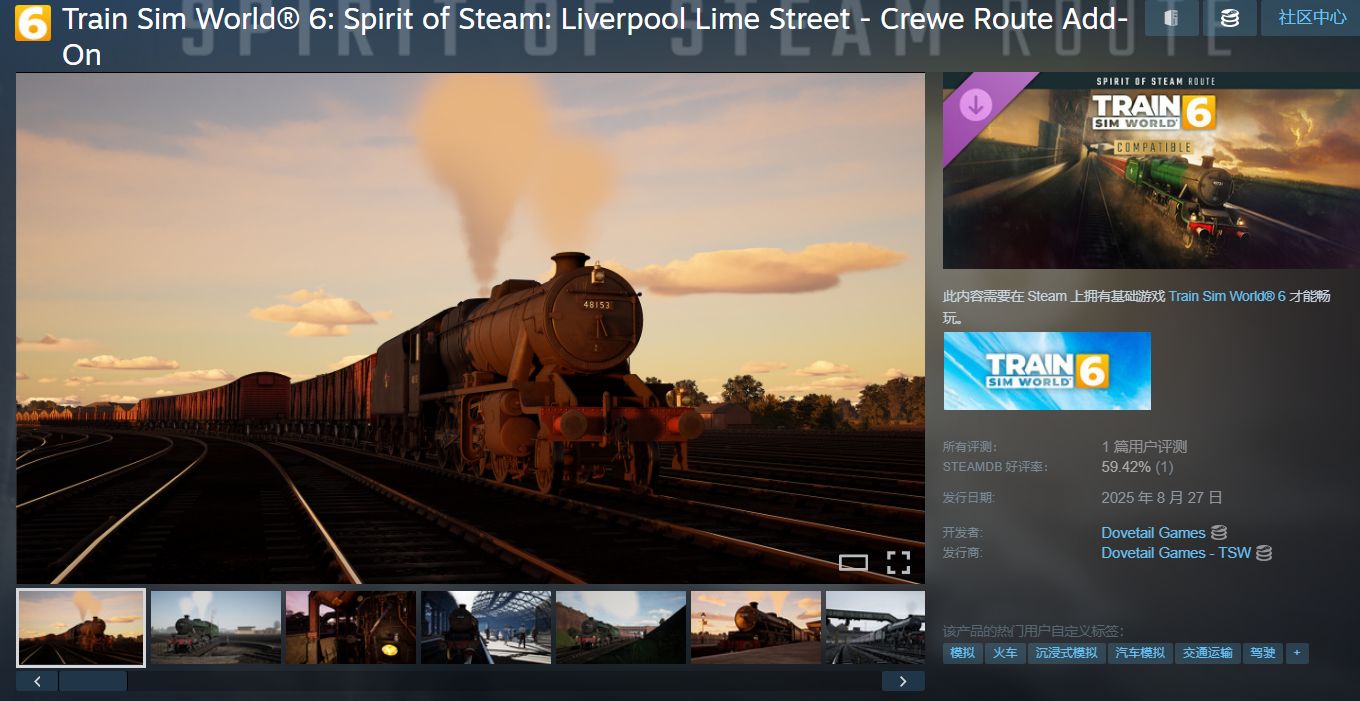Select the locomotive cab firebox thumbnail

pyautogui.click(x=351, y=627)
